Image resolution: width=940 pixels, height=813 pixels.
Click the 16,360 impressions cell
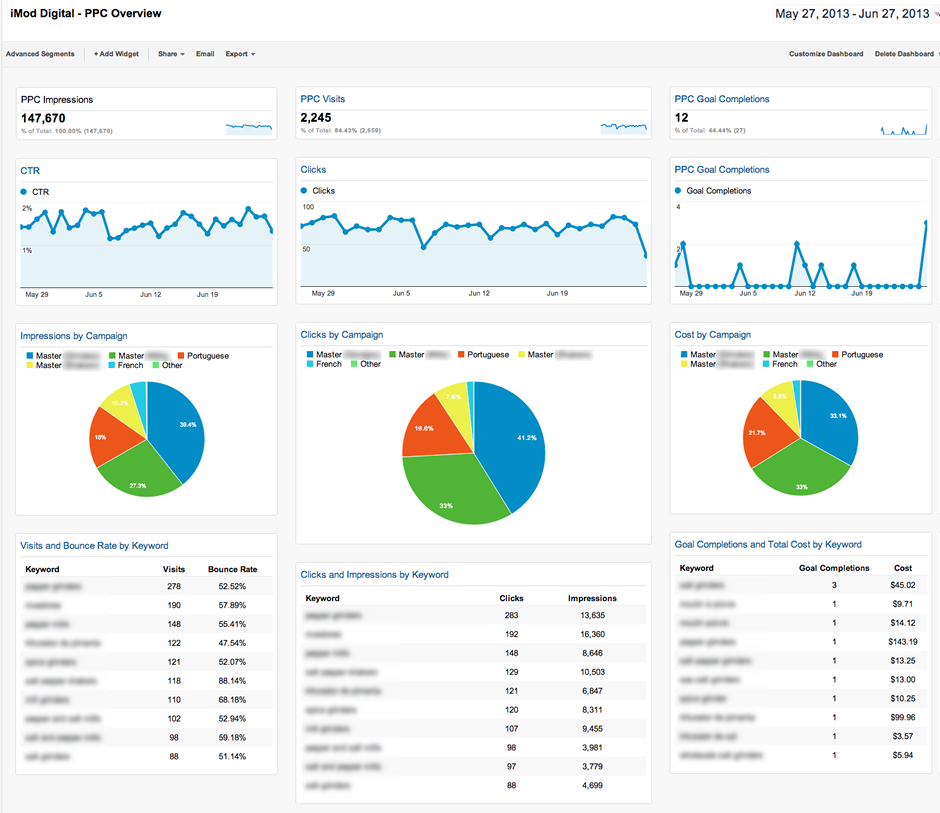[592, 634]
